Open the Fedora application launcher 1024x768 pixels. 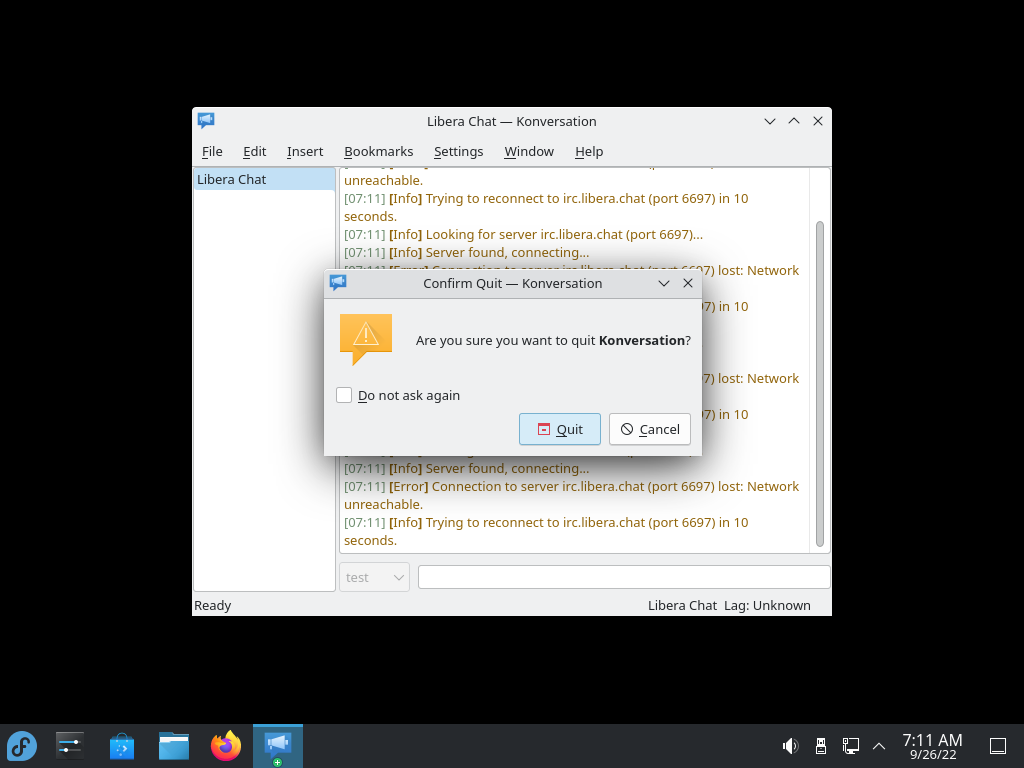coord(22,746)
